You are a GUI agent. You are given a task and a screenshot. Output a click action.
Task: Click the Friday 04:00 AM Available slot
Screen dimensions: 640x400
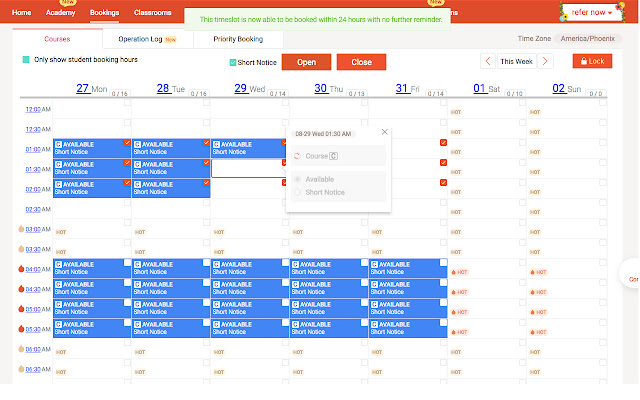click(x=408, y=268)
